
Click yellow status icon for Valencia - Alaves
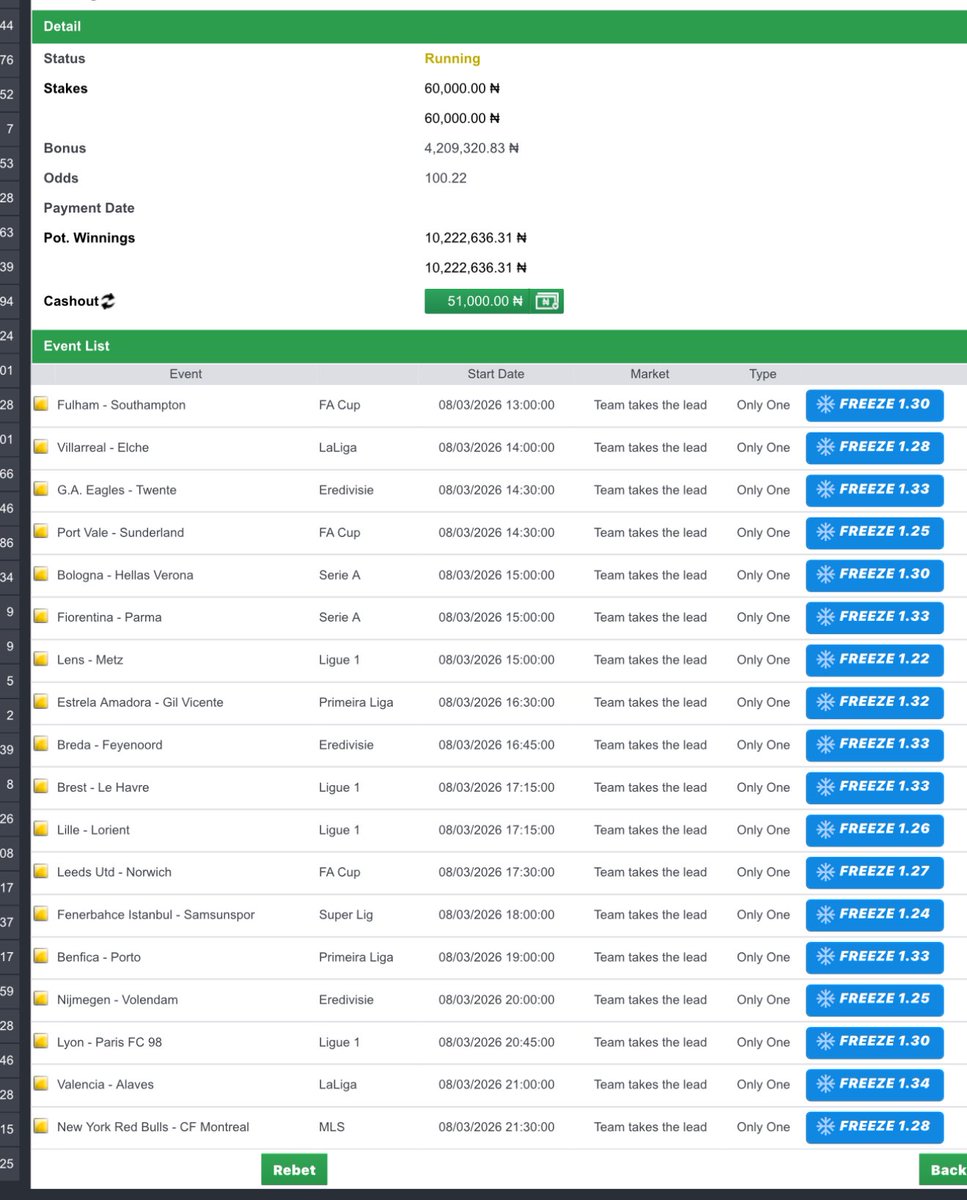point(41,1084)
